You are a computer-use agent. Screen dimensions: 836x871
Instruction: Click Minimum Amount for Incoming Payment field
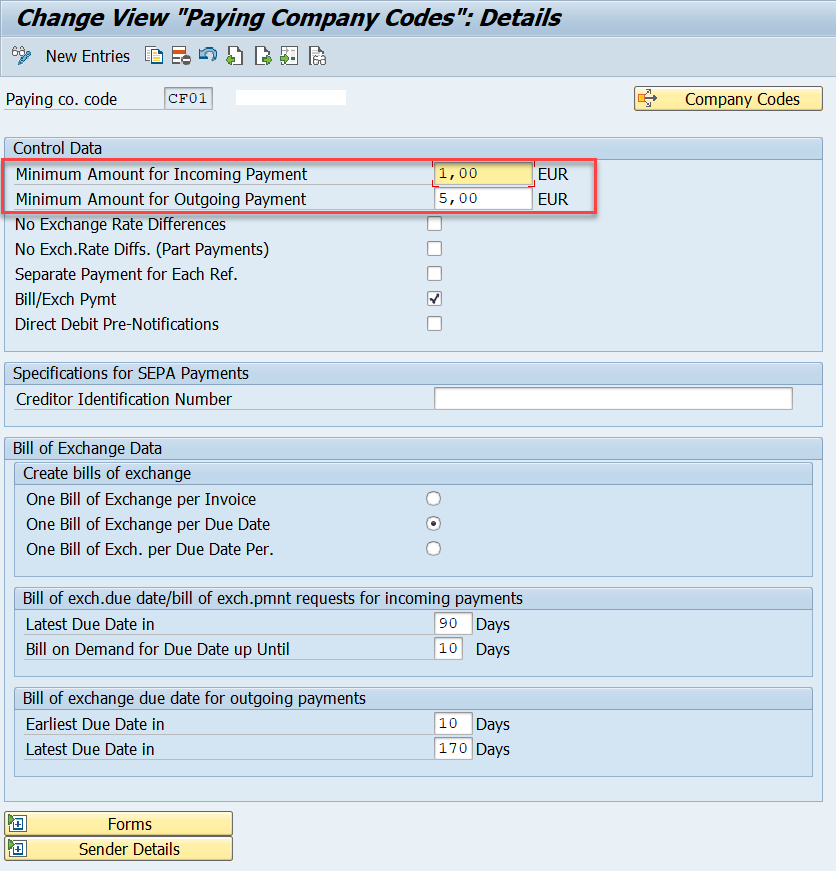[x=483, y=174]
